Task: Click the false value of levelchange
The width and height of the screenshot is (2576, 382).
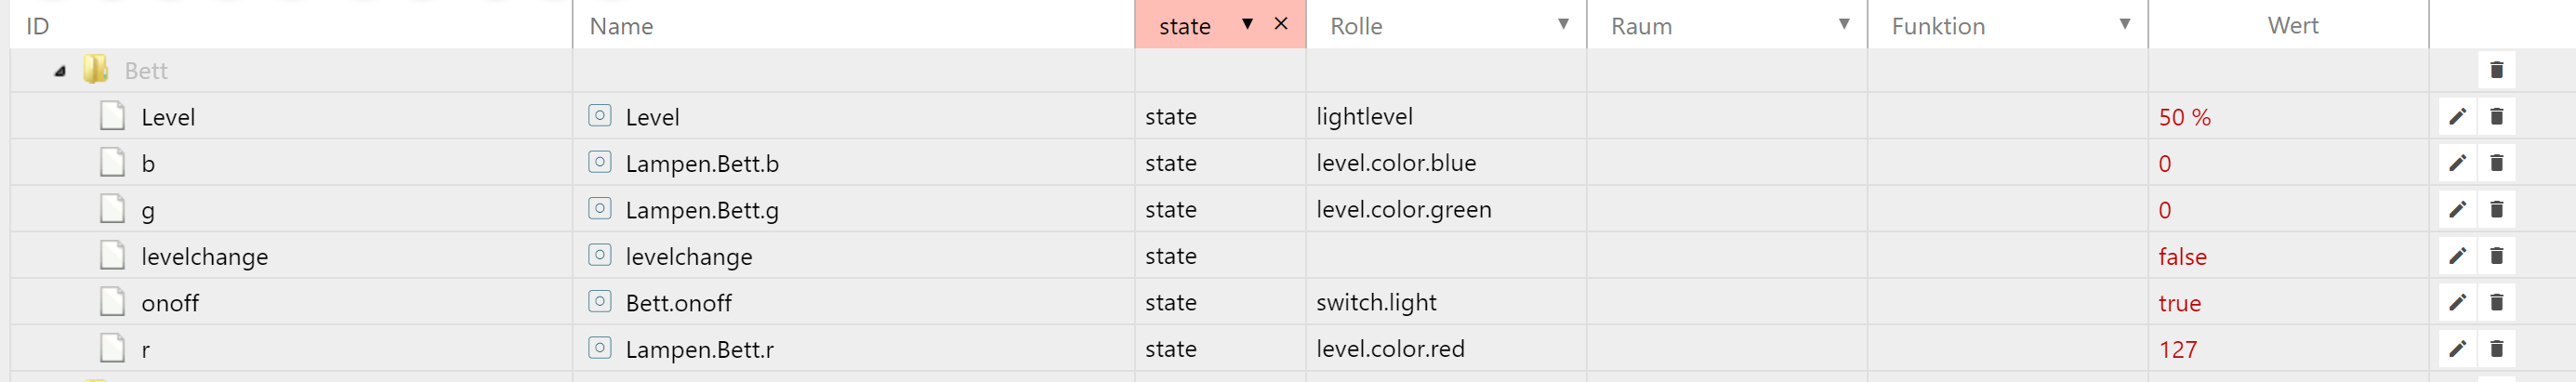Action: [2182, 257]
